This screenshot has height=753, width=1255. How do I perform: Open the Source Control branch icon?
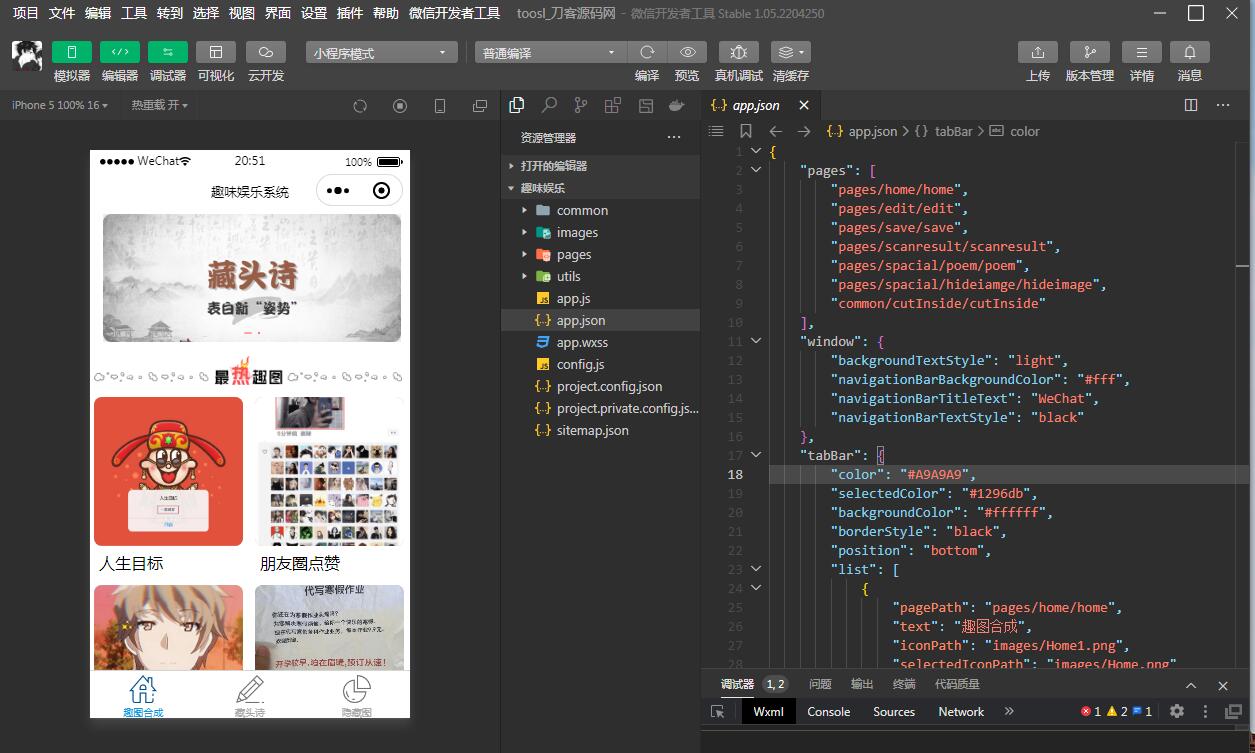(581, 105)
